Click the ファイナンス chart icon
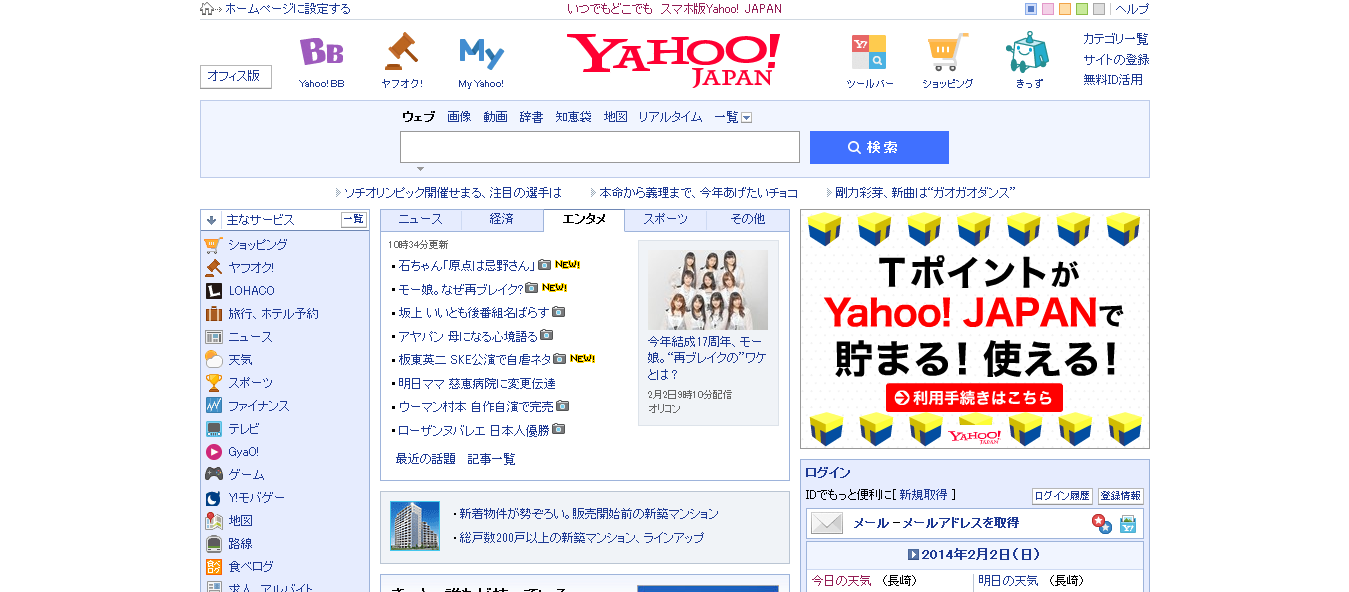Image resolution: width=1349 pixels, height=592 pixels. point(213,406)
